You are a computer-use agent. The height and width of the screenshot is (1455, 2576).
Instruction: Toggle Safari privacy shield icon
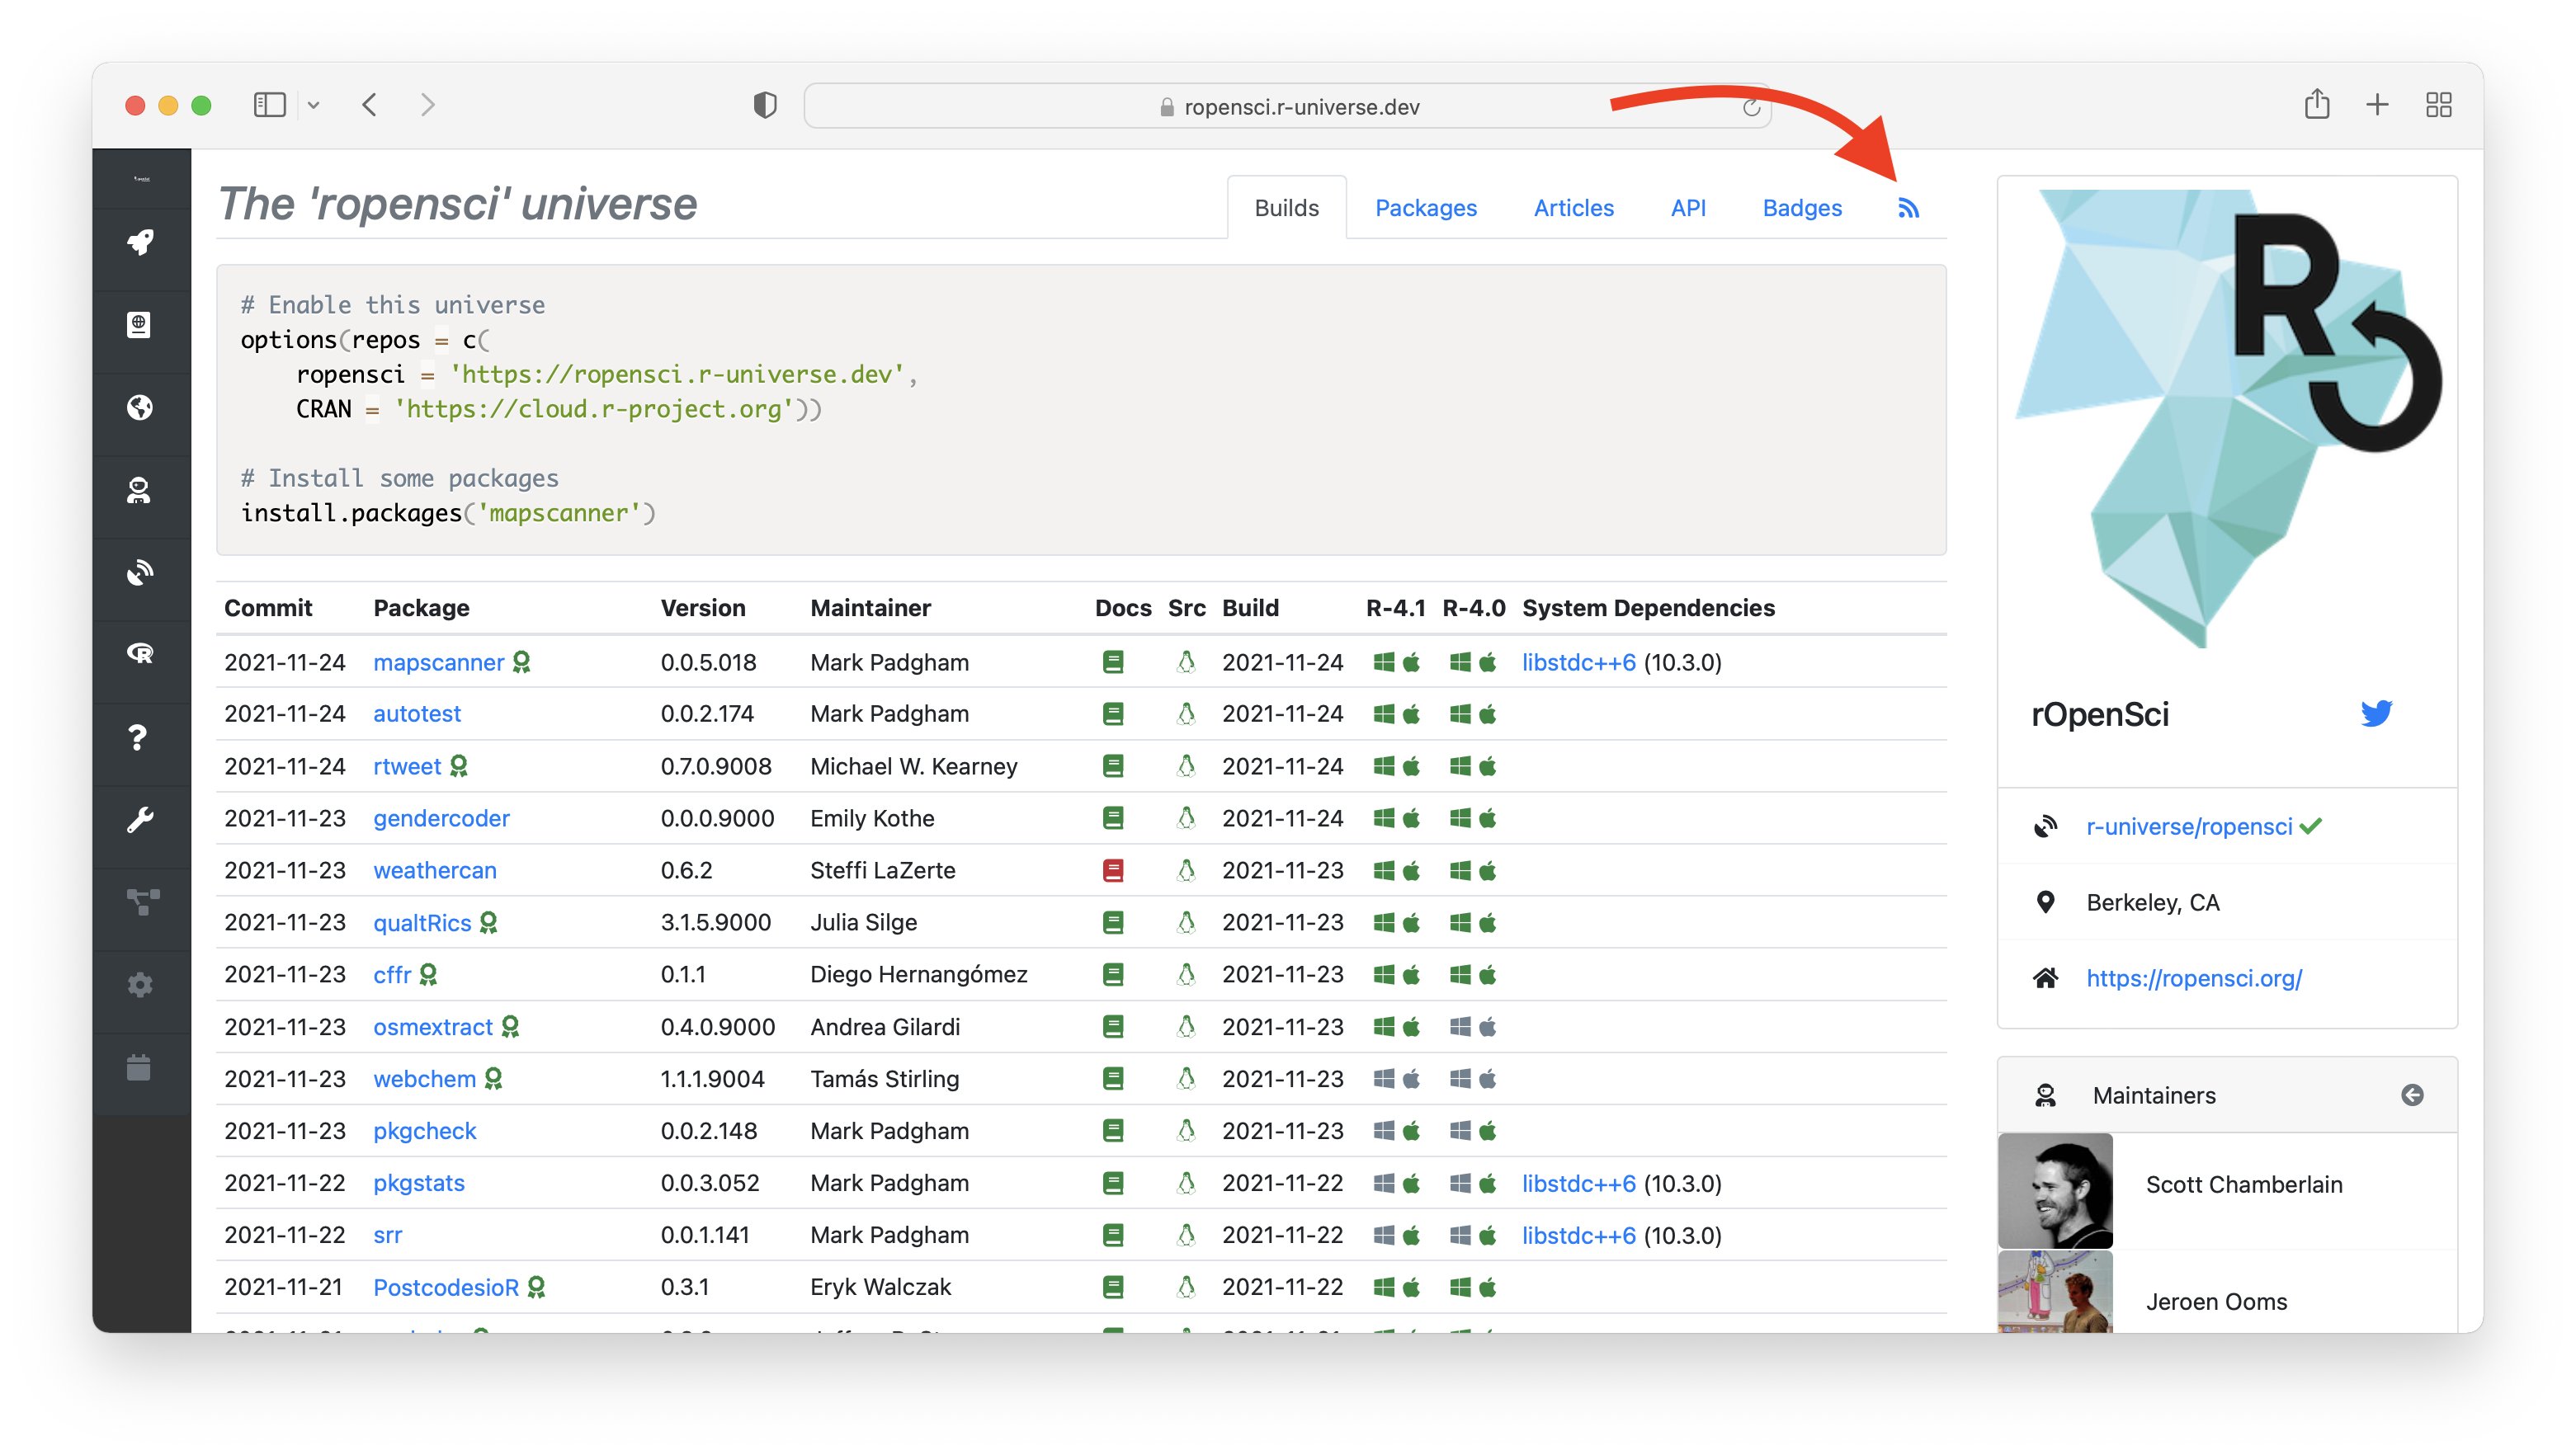(x=765, y=105)
